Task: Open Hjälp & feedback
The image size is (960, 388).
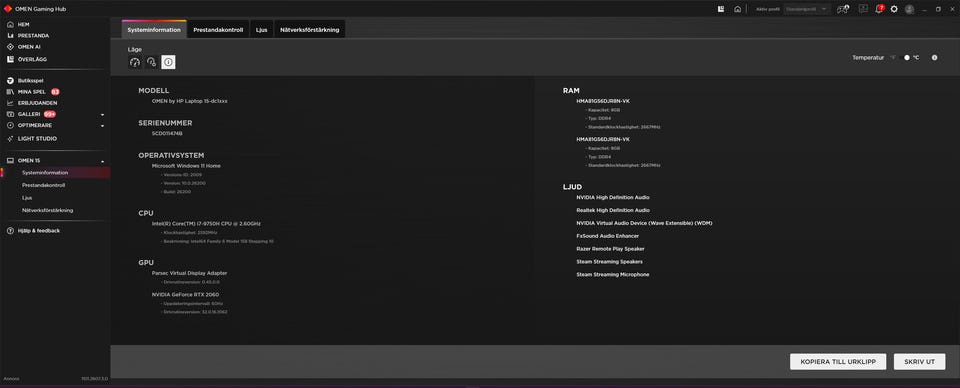Action: click(x=39, y=231)
